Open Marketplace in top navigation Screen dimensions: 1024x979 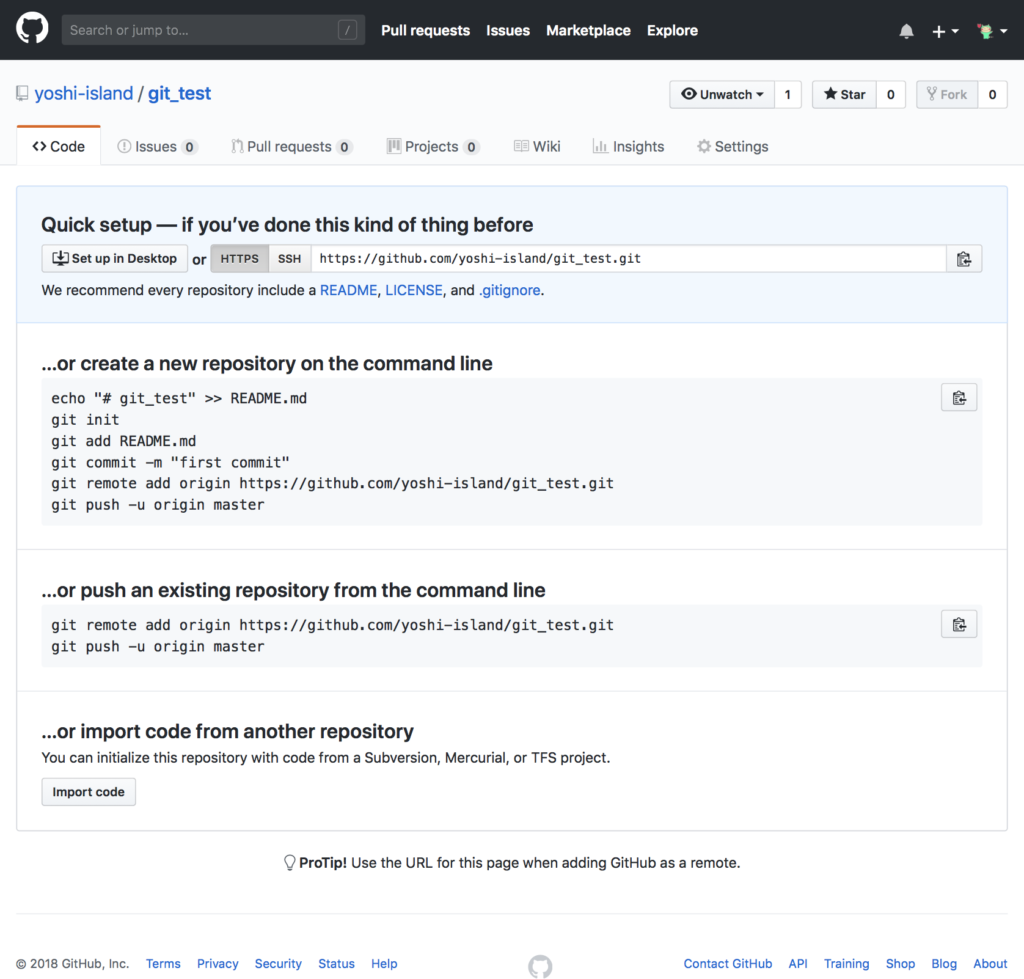(588, 31)
